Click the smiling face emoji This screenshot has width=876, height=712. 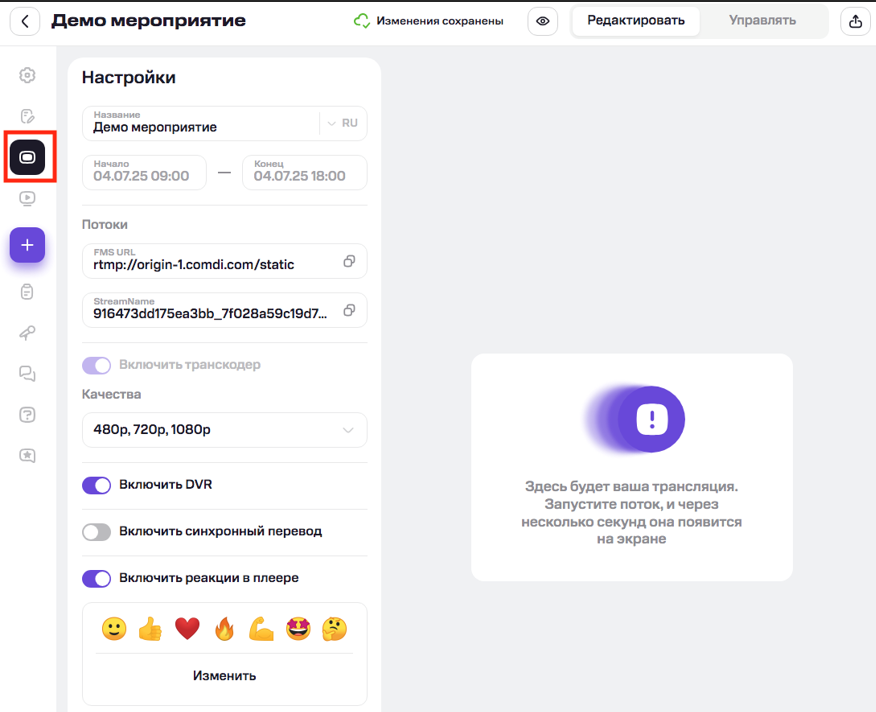coord(114,629)
